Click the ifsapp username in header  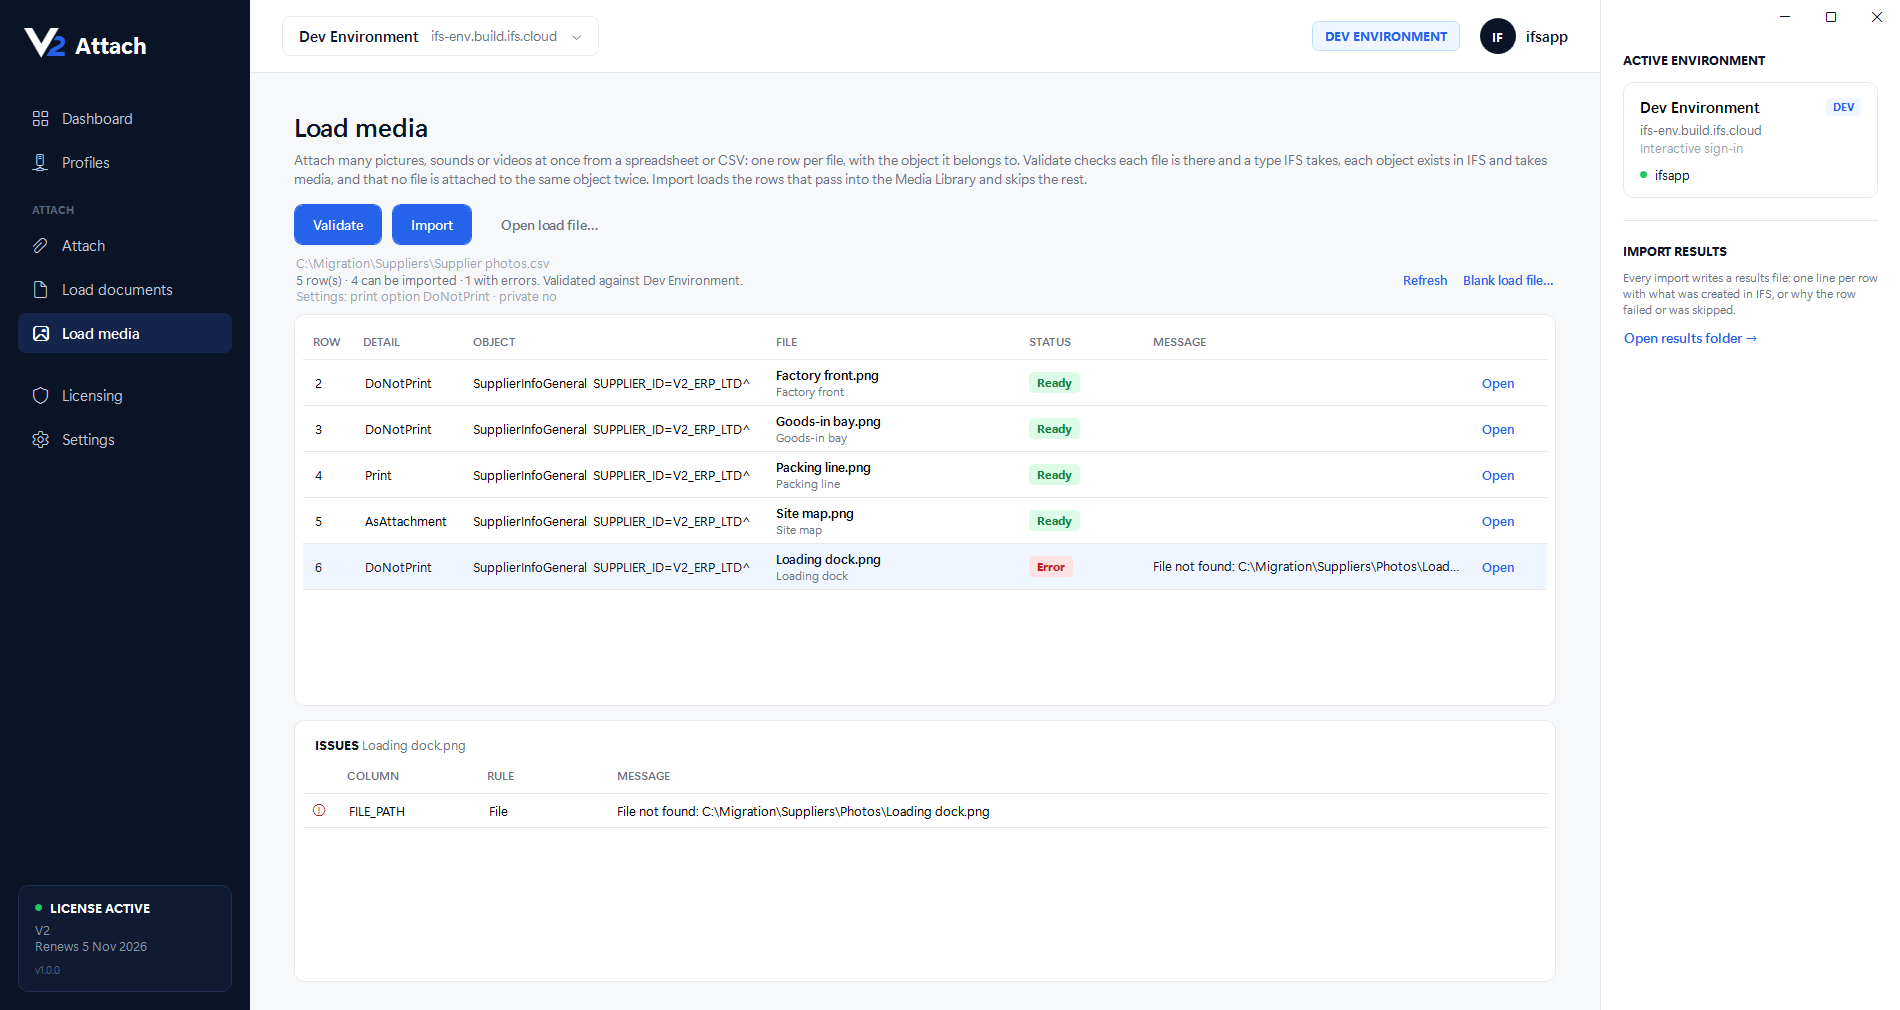click(x=1547, y=37)
